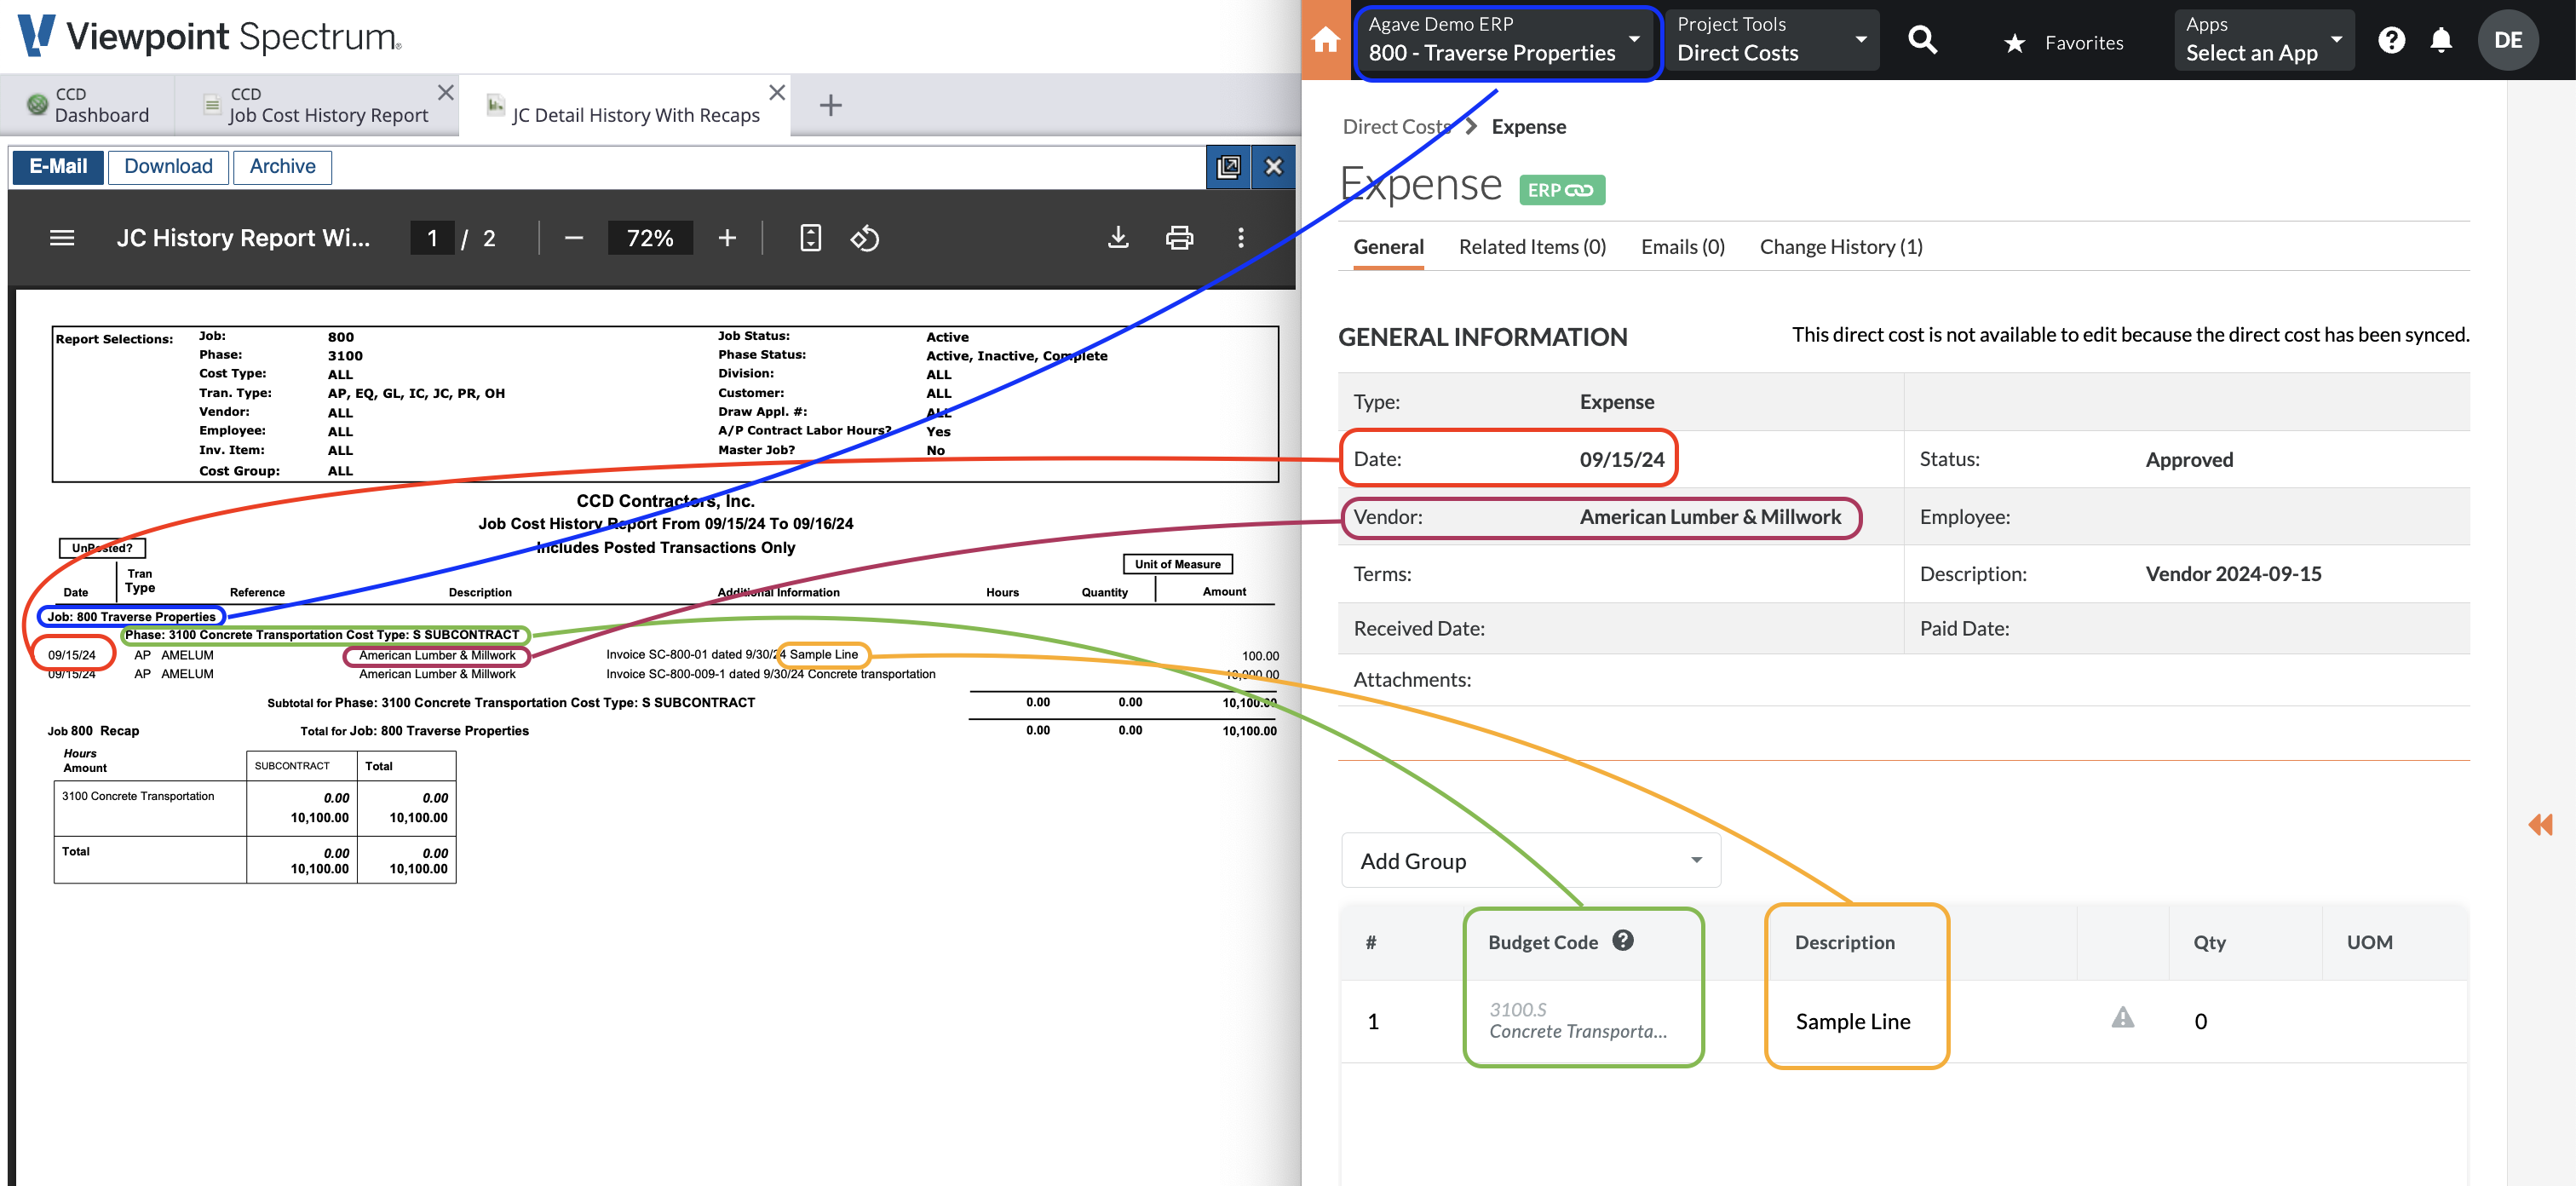2576x1186 pixels.
Task: Click the ERP synced badge
Action: coord(1562,190)
